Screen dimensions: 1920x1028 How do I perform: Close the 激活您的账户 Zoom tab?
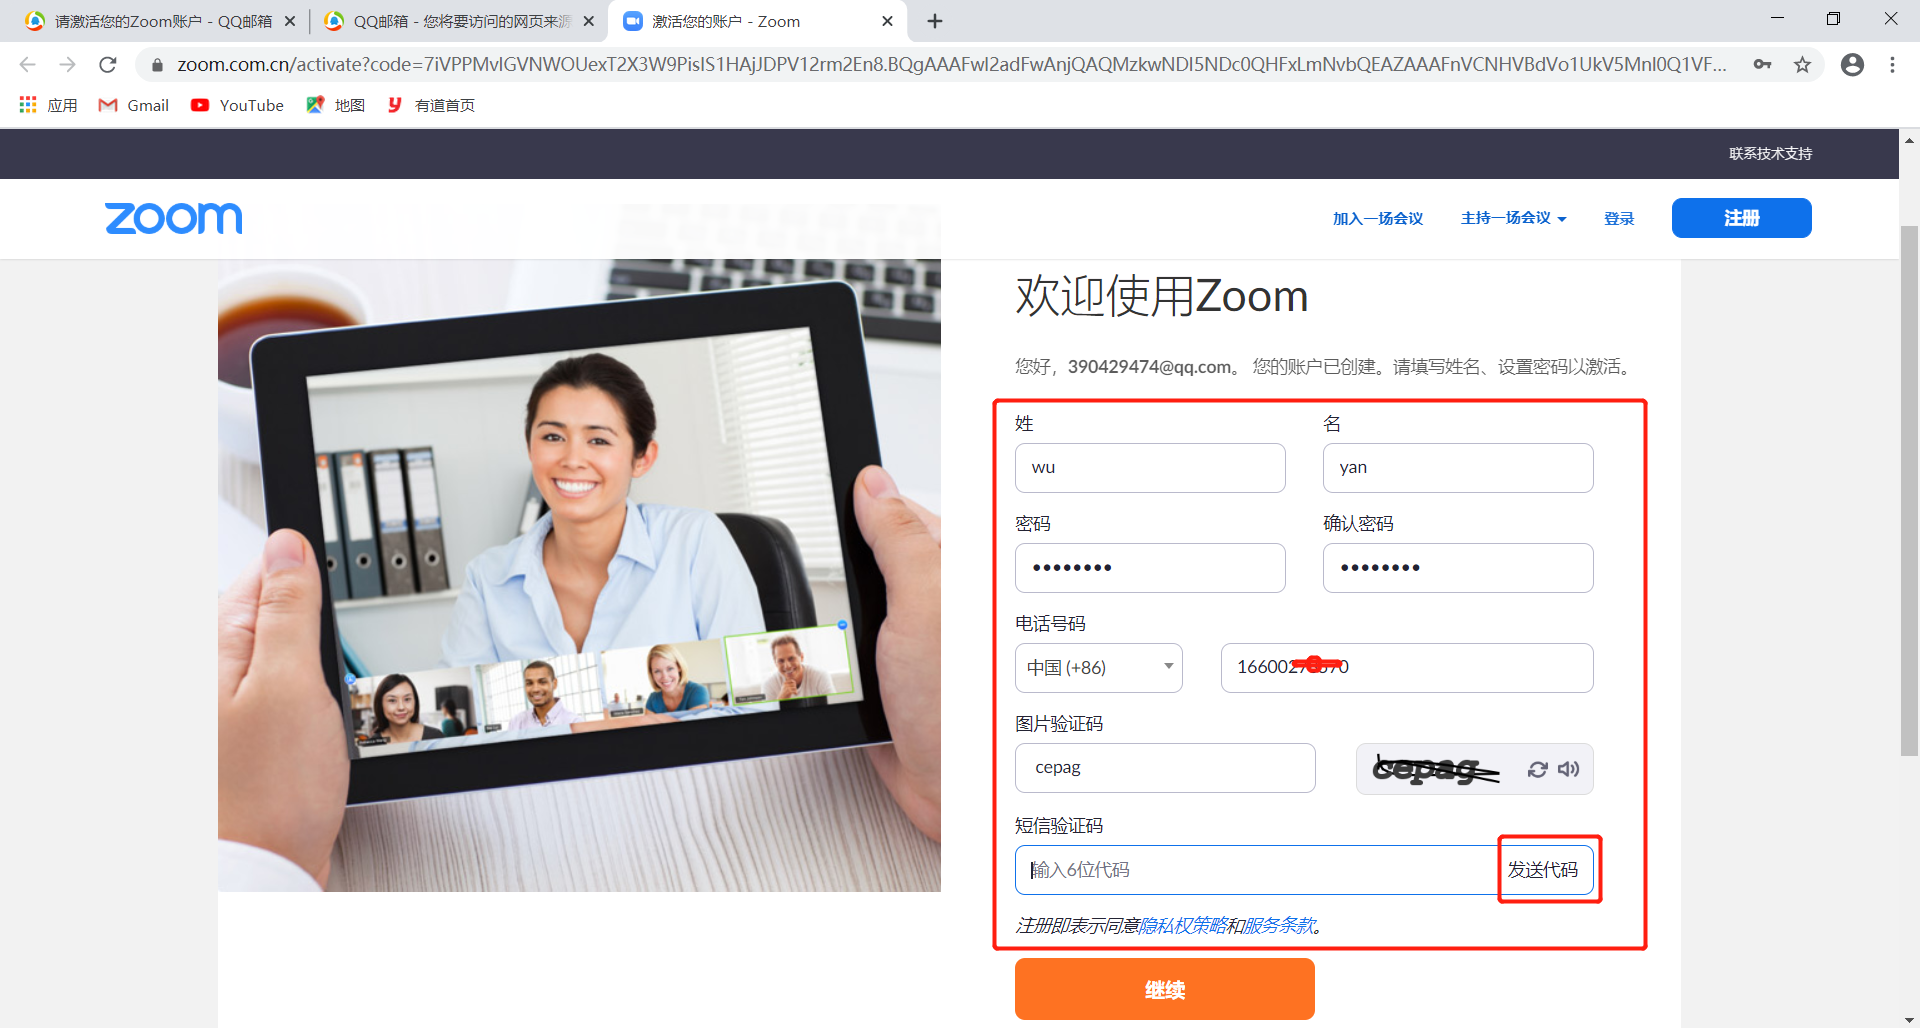click(x=887, y=21)
